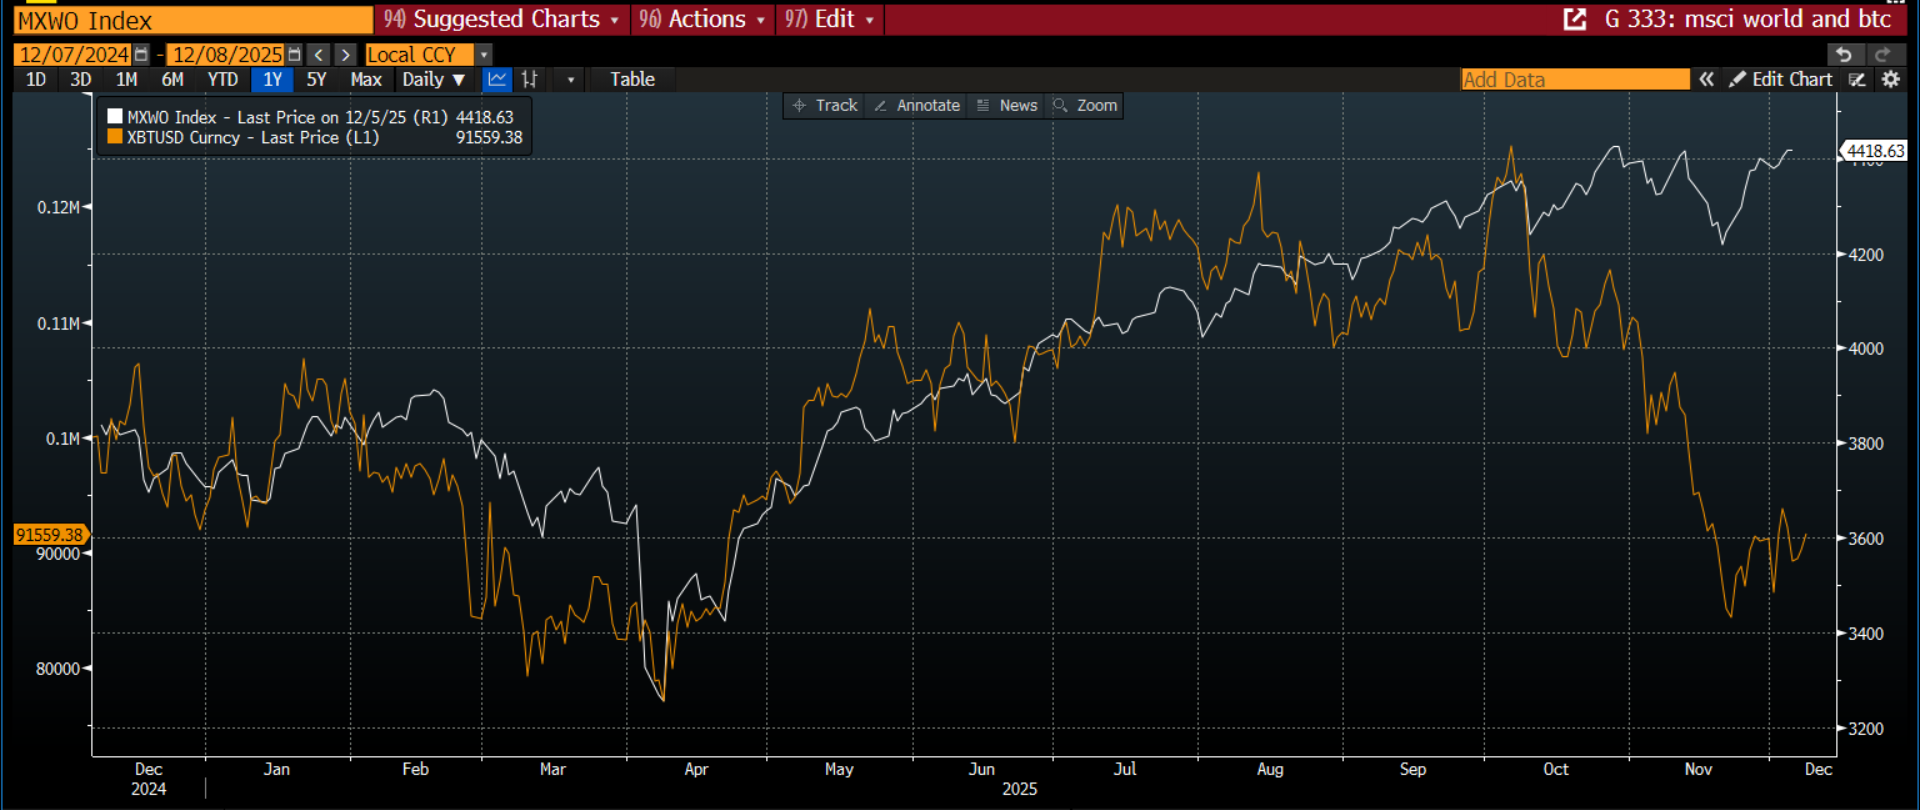This screenshot has height=810, width=1920.
Task: Switch to the bar/candle chart icon
Action: point(530,80)
